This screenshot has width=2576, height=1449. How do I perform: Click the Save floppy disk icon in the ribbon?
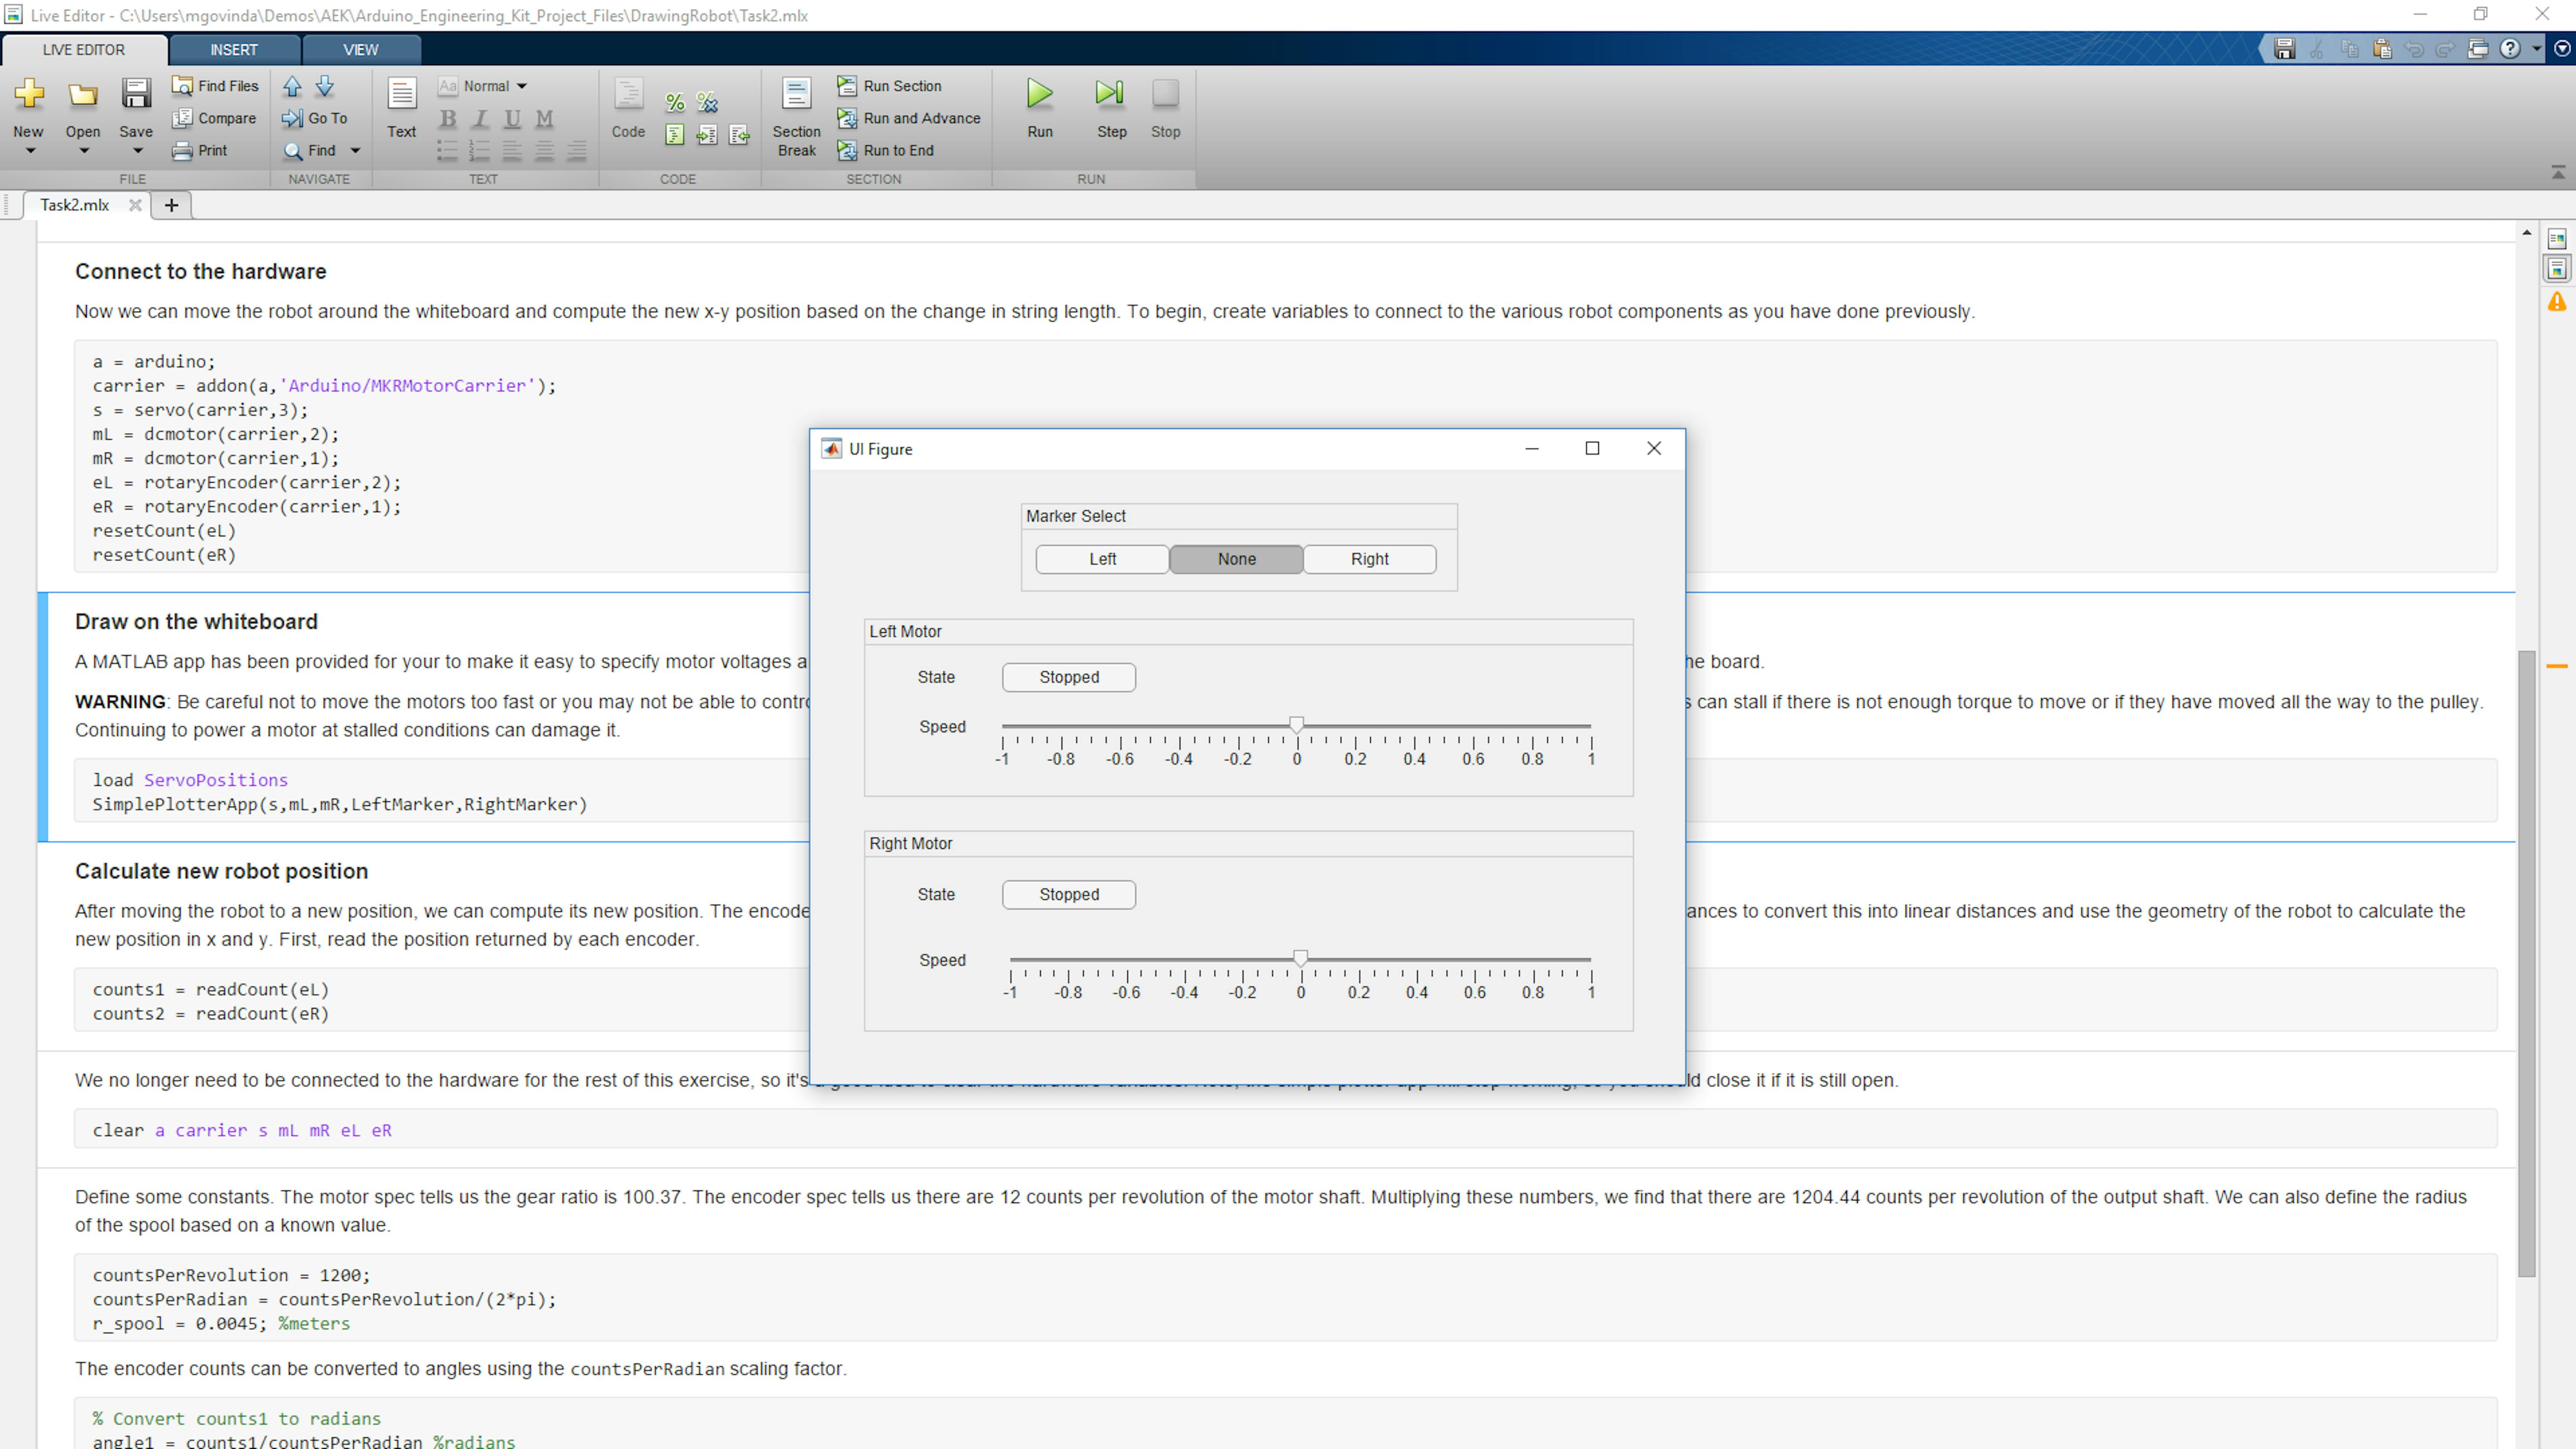tap(136, 94)
